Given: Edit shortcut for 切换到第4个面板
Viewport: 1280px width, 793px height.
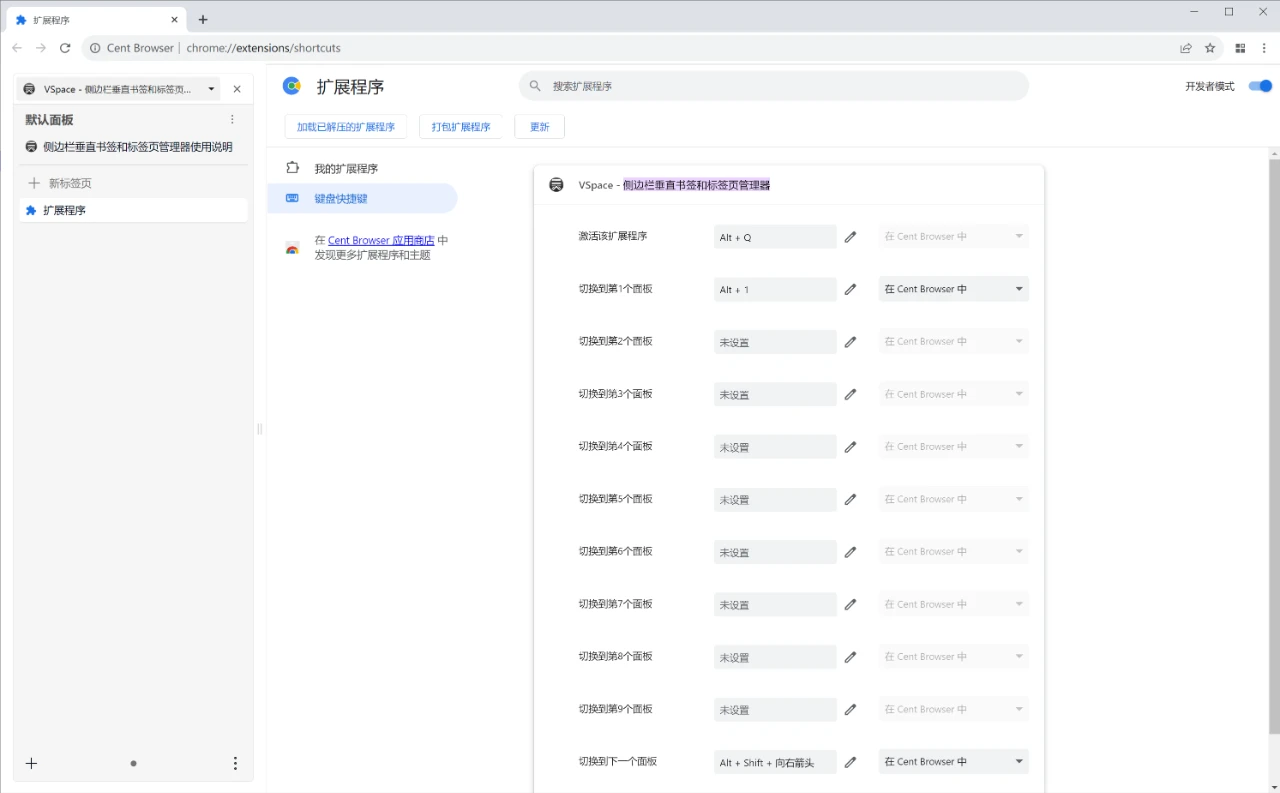Looking at the screenshot, I should (850, 447).
